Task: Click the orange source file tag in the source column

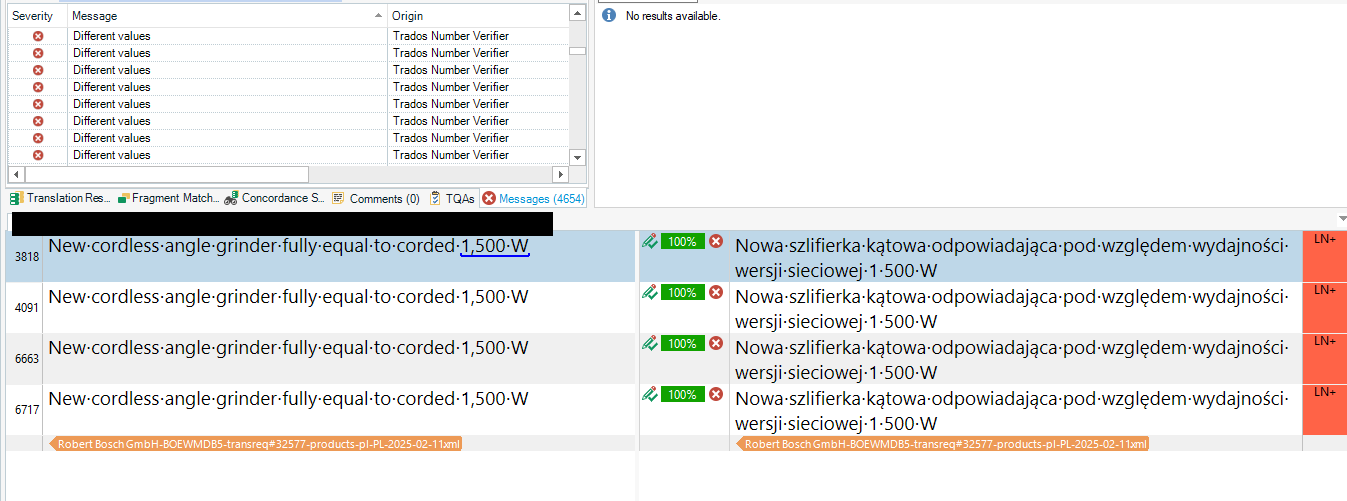Action: point(256,444)
